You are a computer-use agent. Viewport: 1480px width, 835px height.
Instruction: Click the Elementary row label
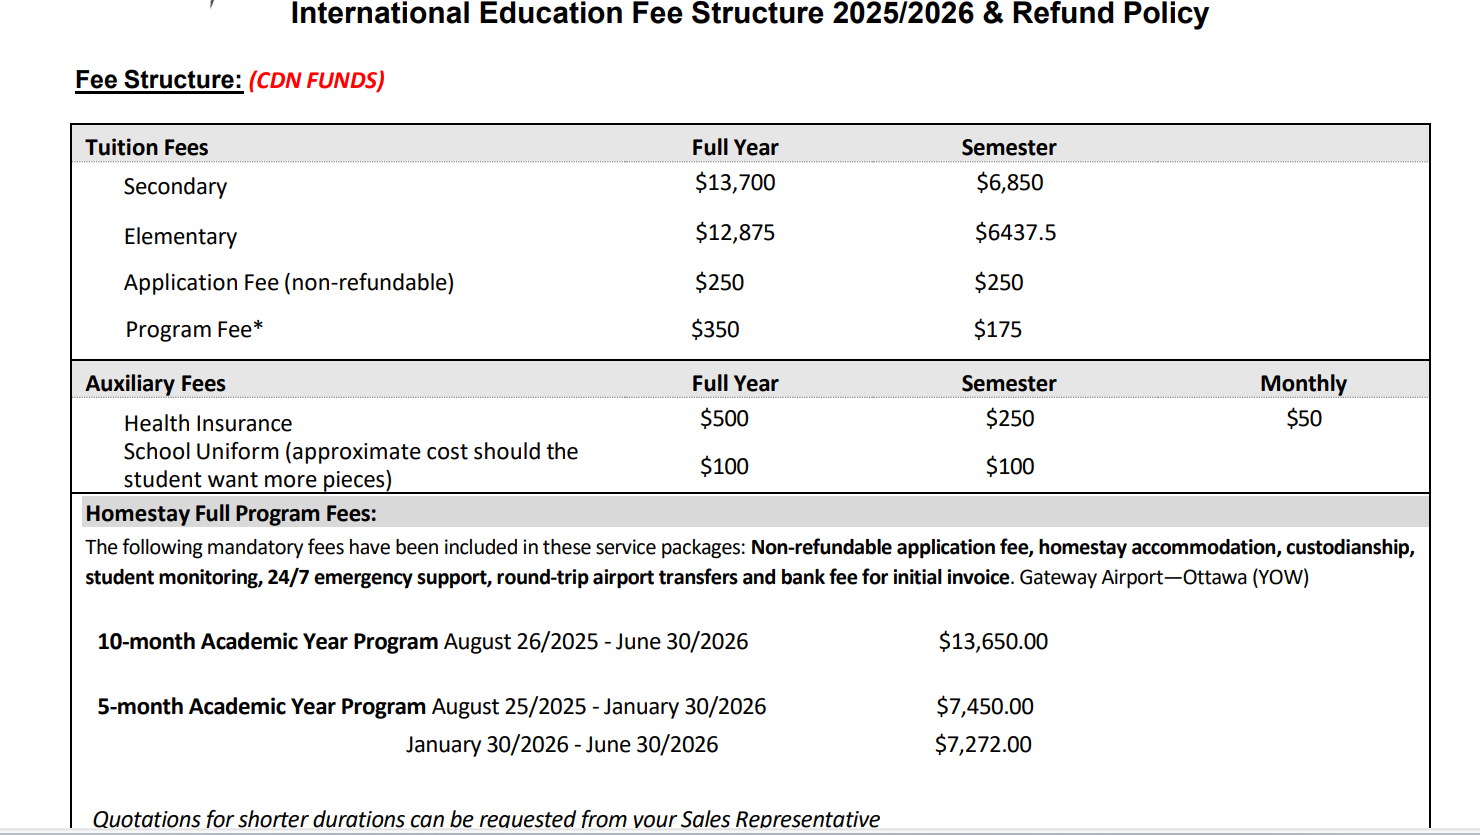pyautogui.click(x=180, y=236)
